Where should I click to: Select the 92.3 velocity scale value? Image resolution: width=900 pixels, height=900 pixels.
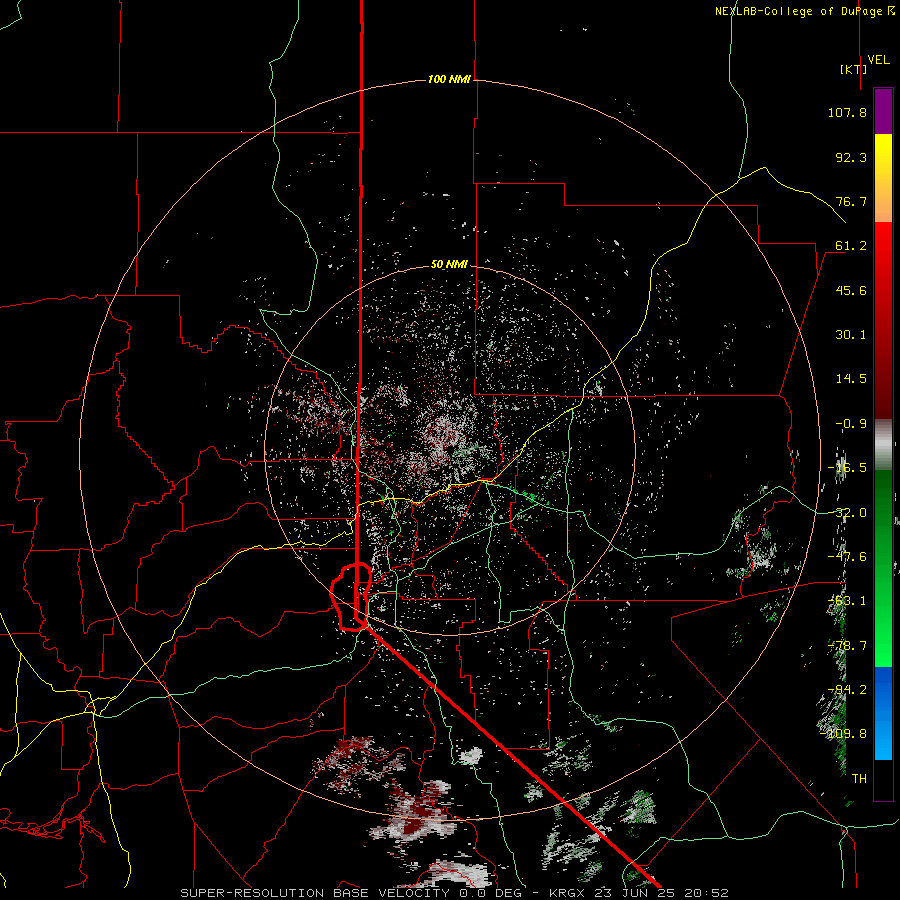(851, 157)
